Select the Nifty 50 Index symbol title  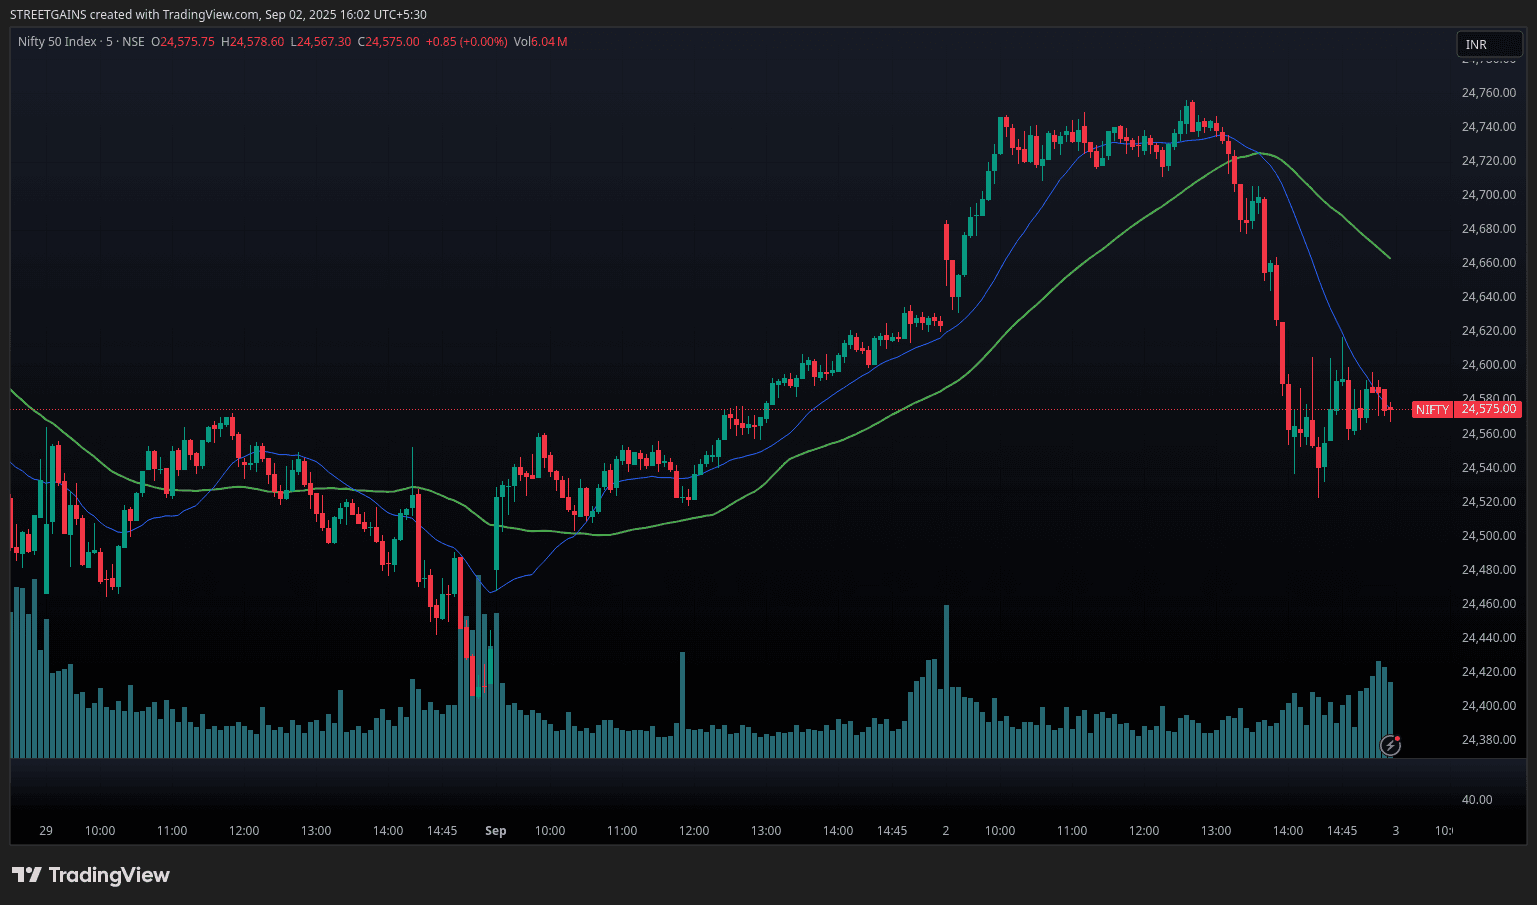pyautogui.click(x=57, y=42)
